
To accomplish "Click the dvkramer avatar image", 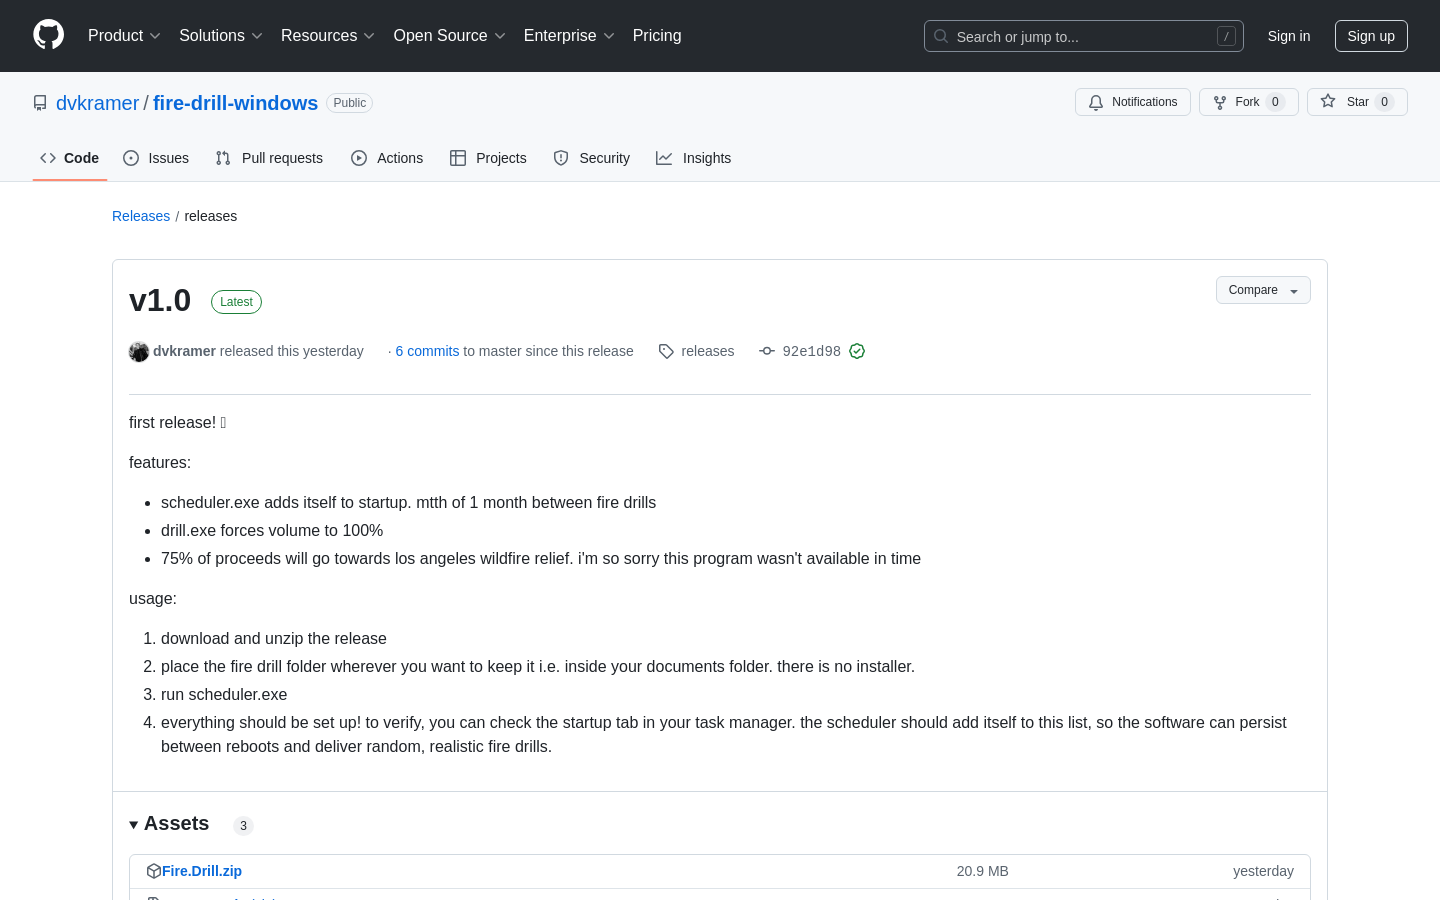I will pos(139,351).
